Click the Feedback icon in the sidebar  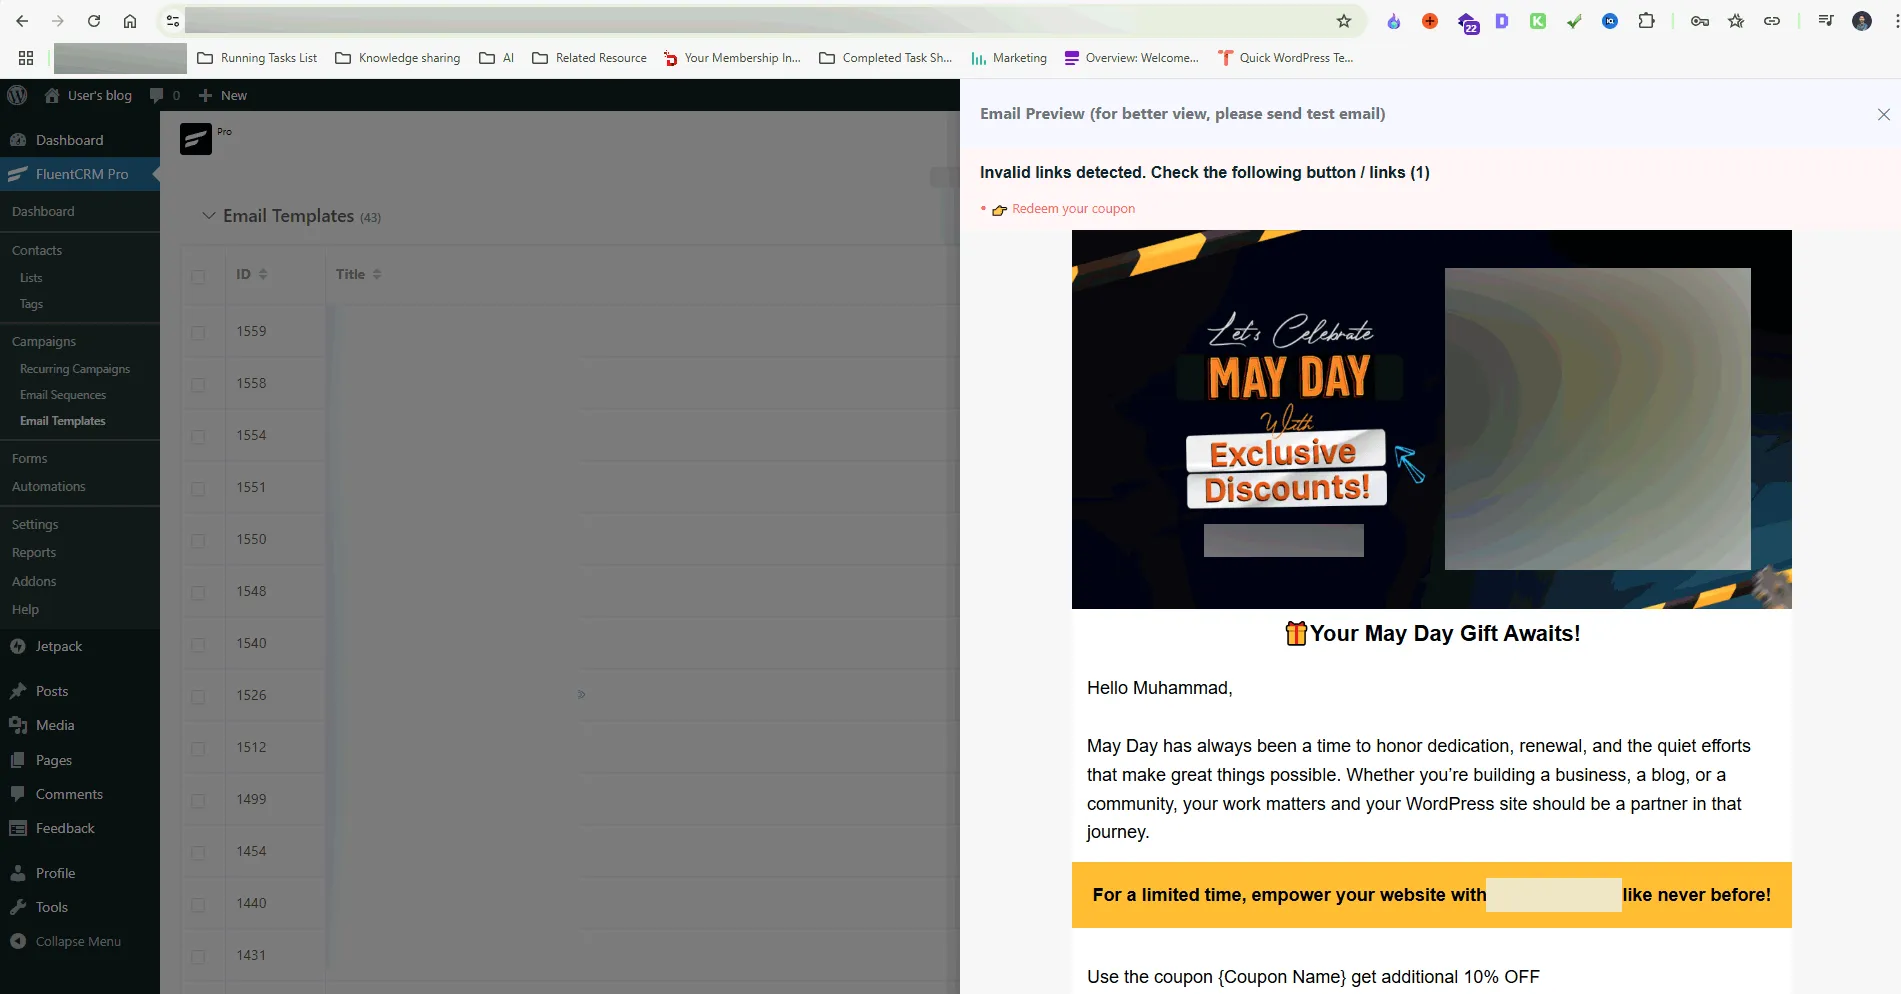click(x=16, y=828)
